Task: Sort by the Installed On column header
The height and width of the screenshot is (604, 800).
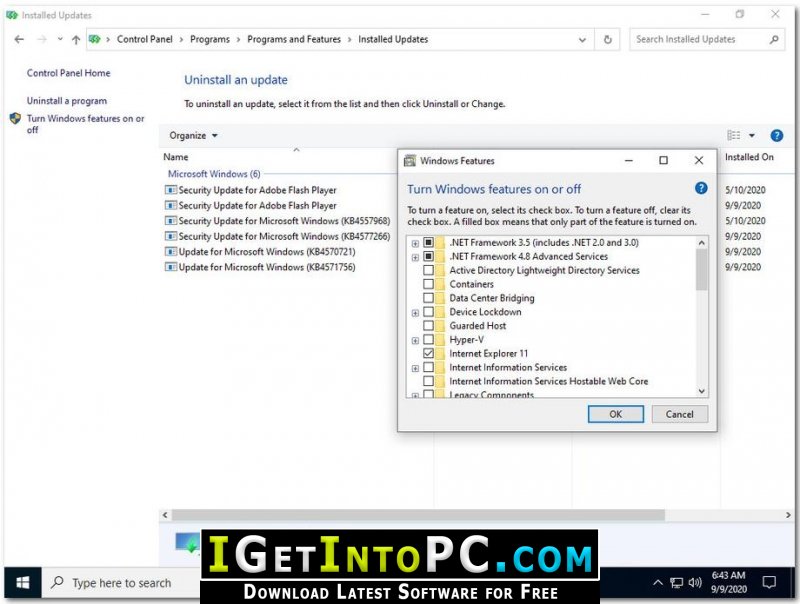Action: point(749,157)
